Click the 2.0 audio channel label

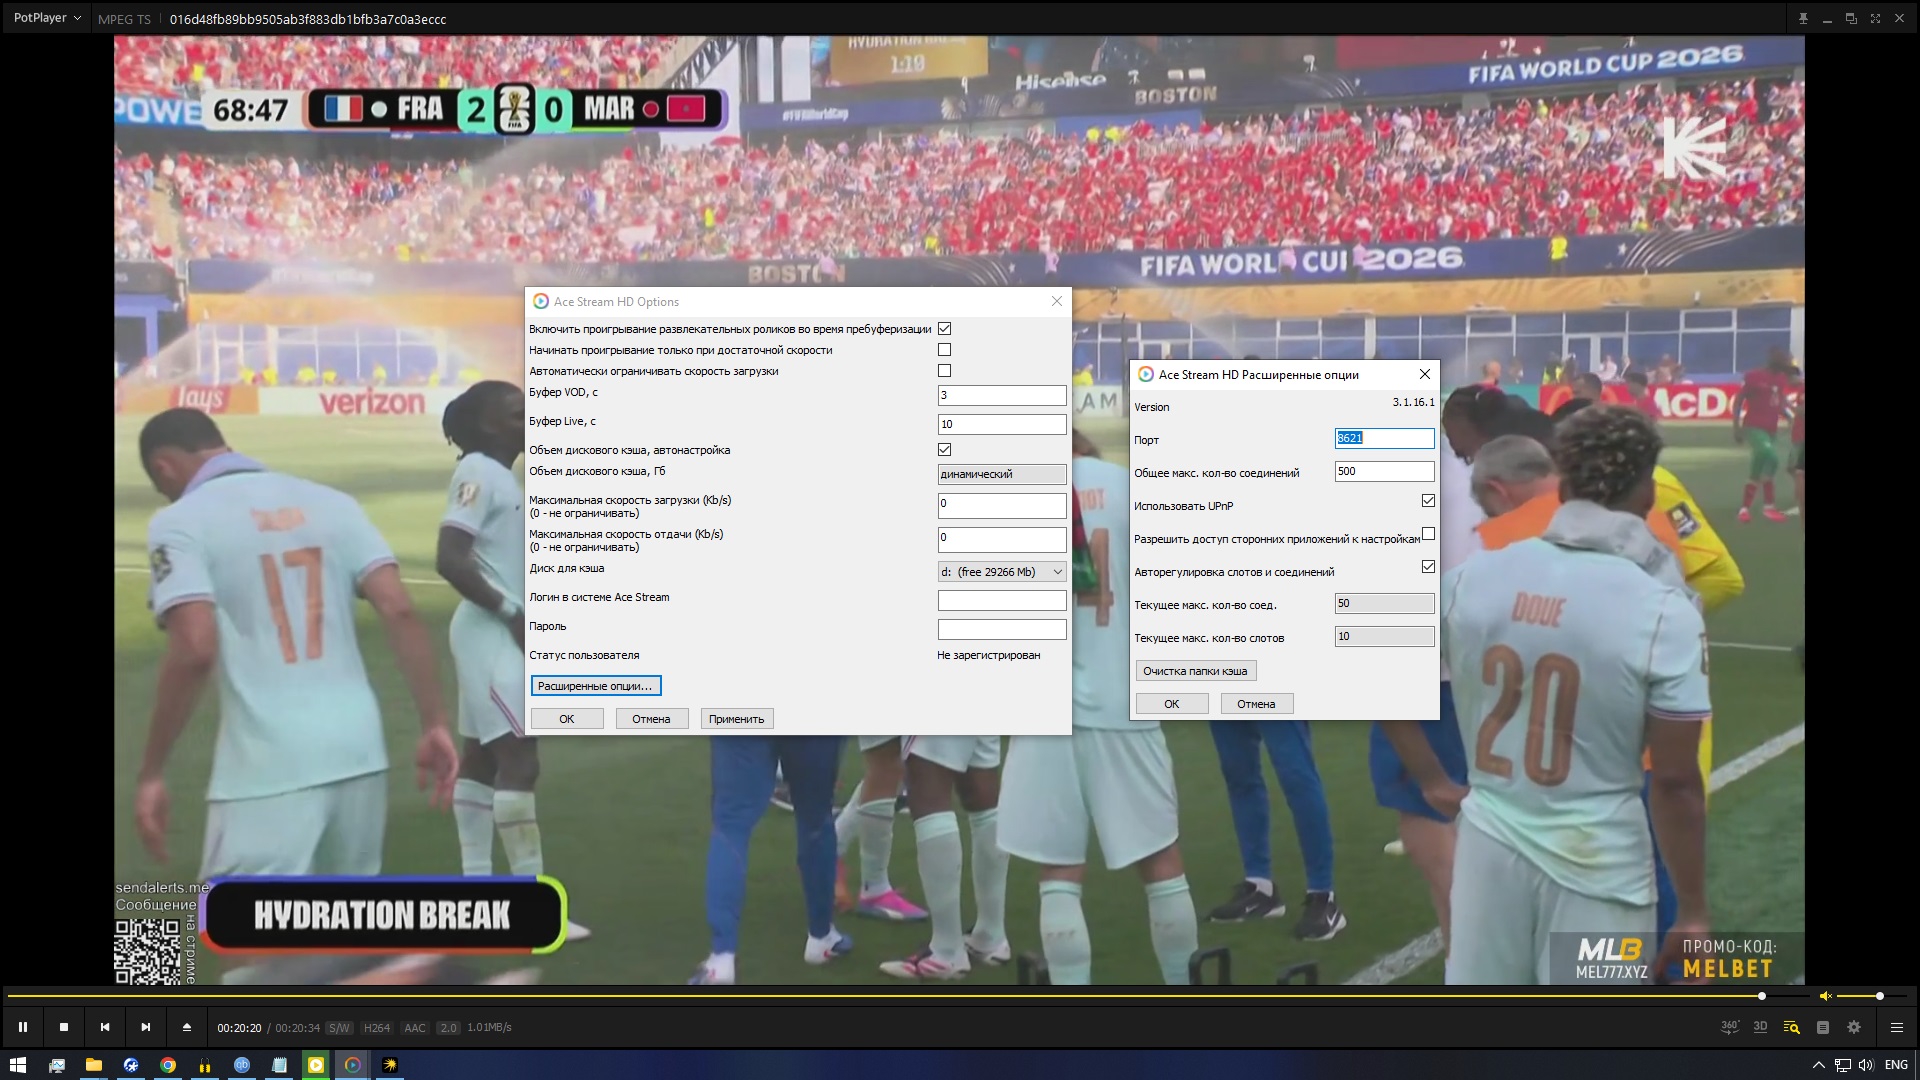[x=448, y=1028]
